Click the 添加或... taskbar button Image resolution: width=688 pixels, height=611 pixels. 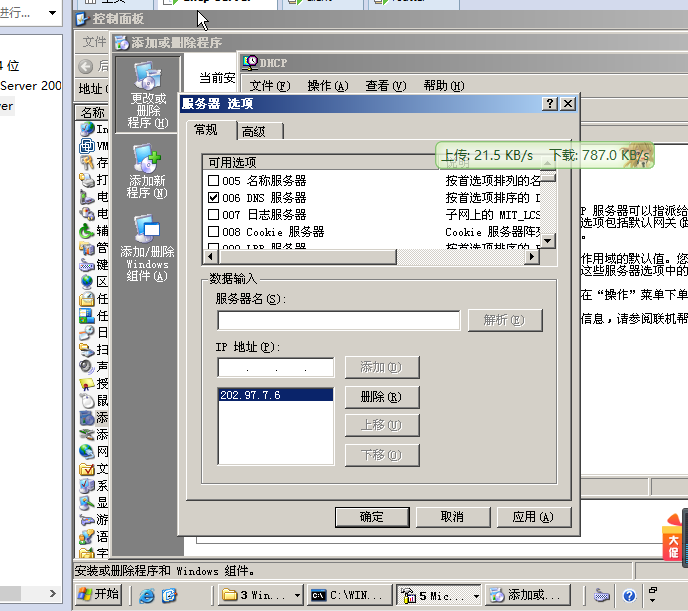point(528,595)
